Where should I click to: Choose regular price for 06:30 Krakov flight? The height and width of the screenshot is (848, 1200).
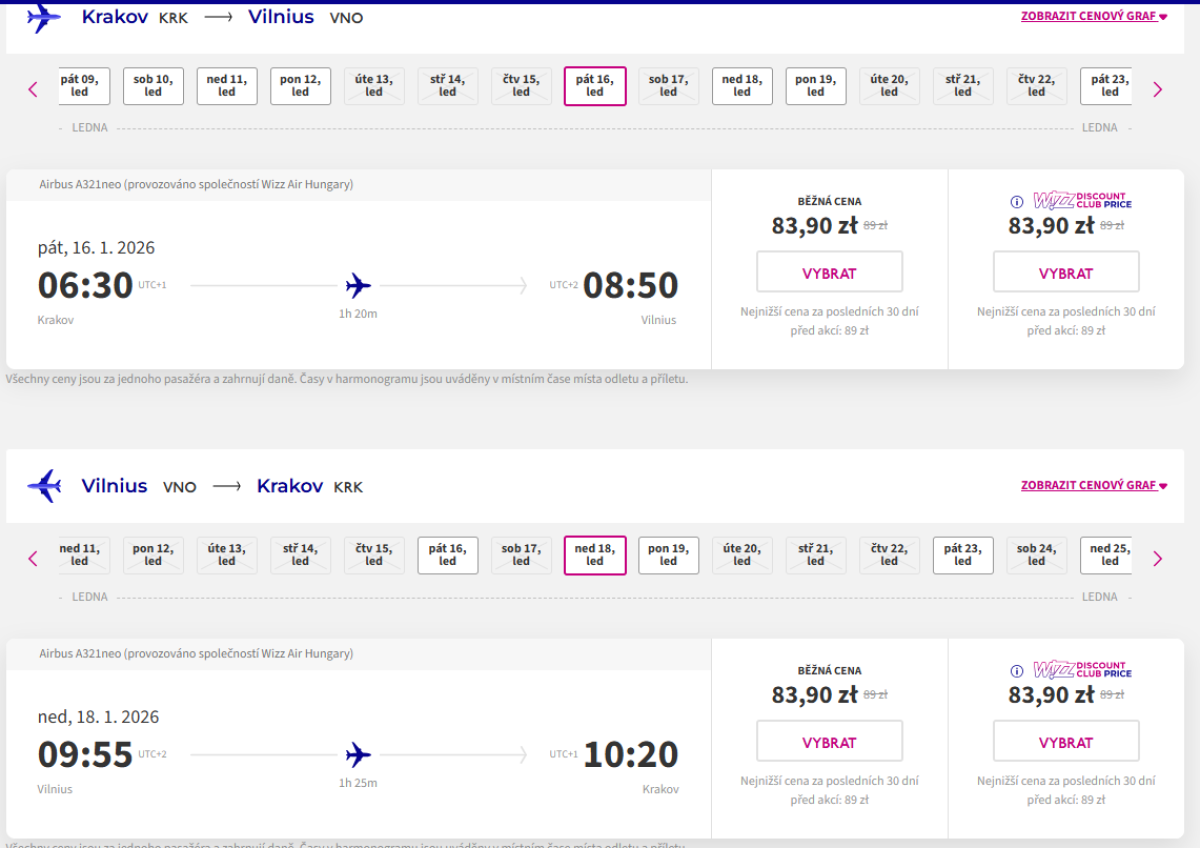829,273
